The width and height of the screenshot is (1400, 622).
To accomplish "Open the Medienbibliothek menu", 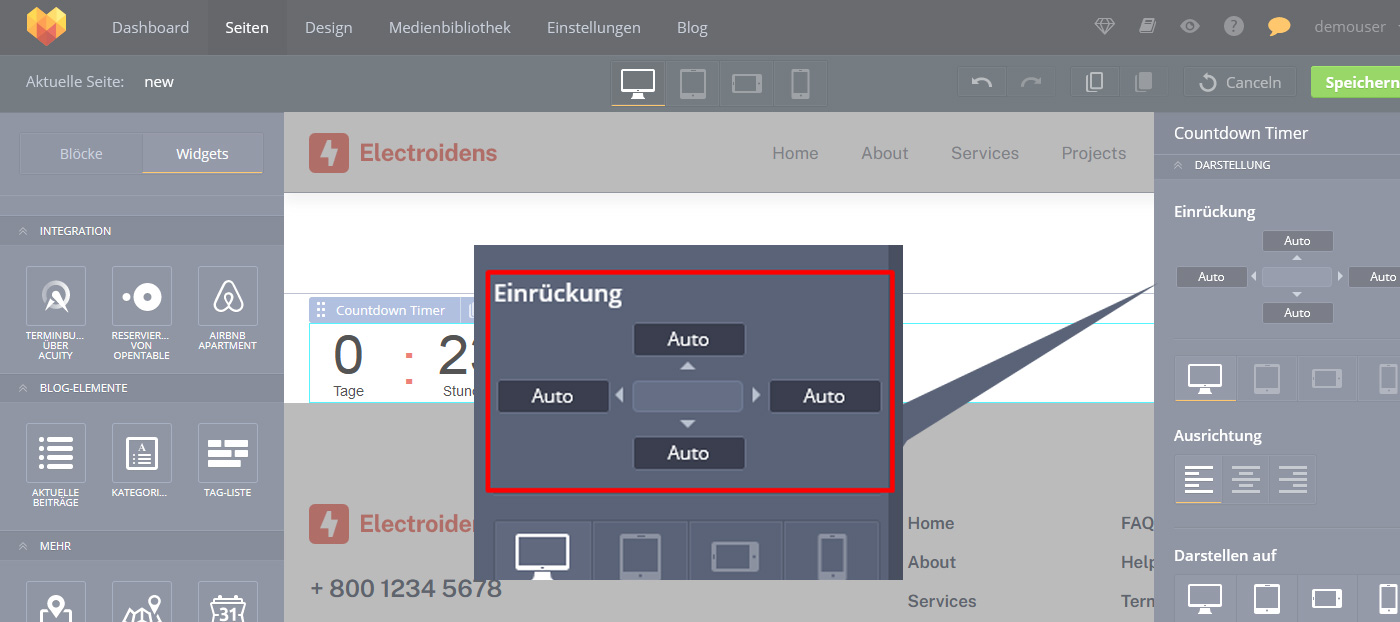I will tap(449, 27).
